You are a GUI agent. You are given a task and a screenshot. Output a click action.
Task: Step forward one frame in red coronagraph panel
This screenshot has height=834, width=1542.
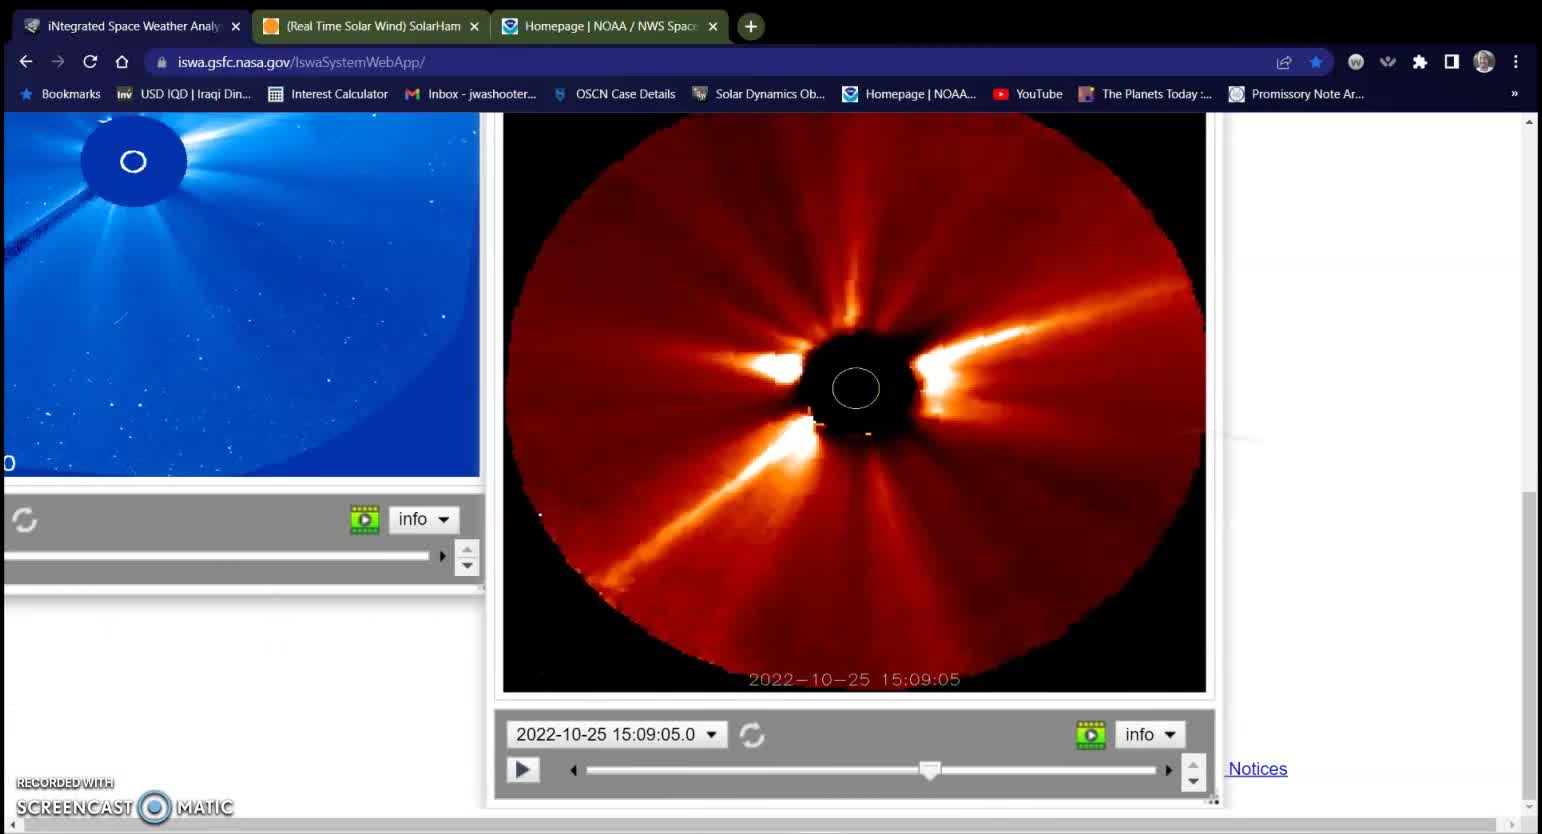[x=1168, y=770]
